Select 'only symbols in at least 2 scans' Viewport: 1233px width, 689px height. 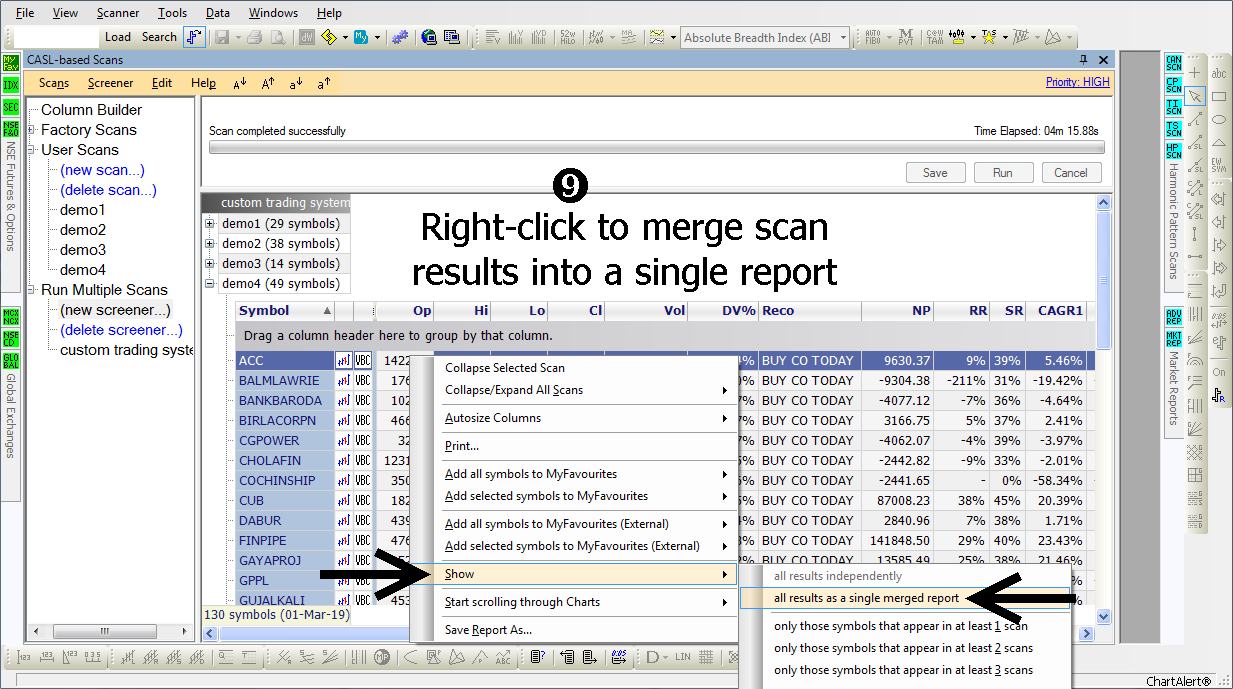pyautogui.click(x=903, y=648)
